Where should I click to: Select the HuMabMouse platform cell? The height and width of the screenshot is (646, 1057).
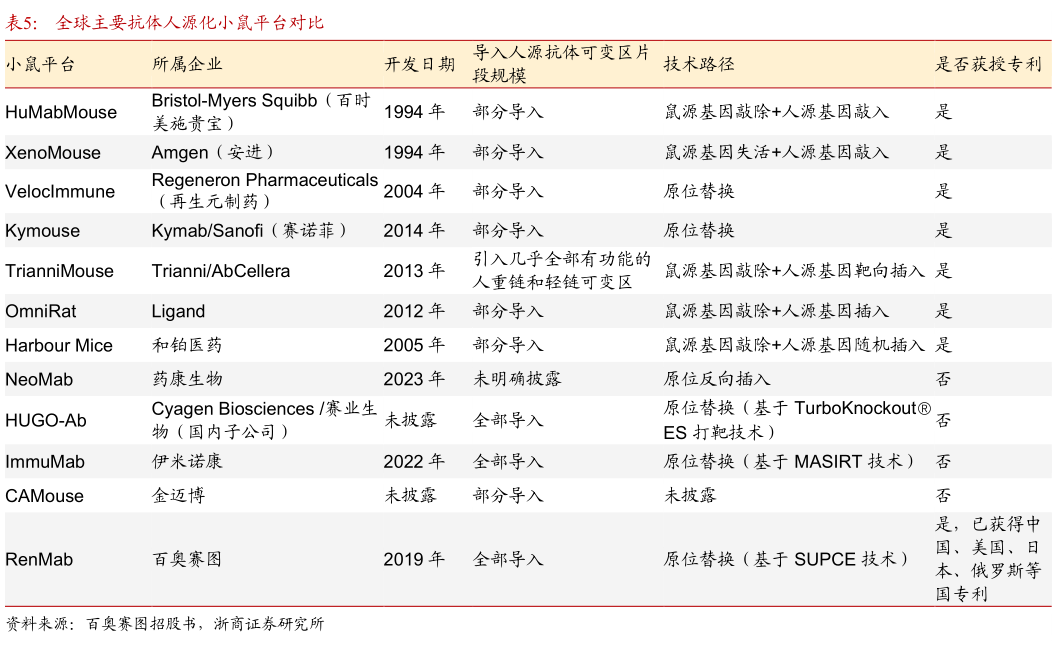61,112
